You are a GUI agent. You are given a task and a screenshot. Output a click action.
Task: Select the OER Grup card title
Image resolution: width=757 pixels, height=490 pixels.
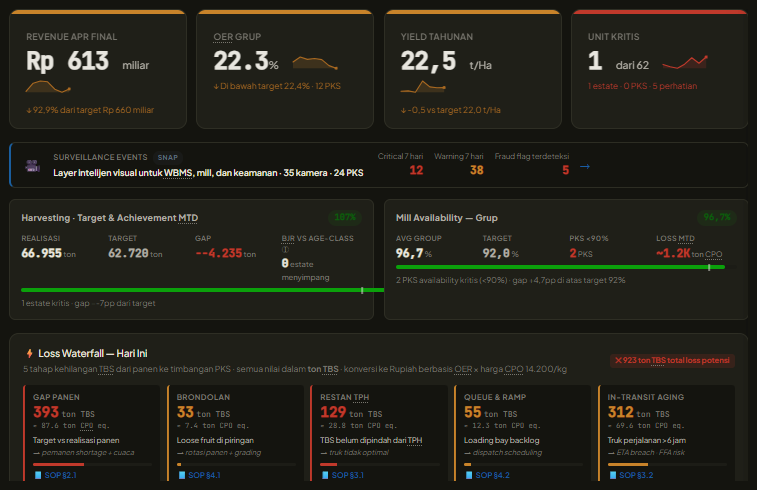[x=237, y=37]
